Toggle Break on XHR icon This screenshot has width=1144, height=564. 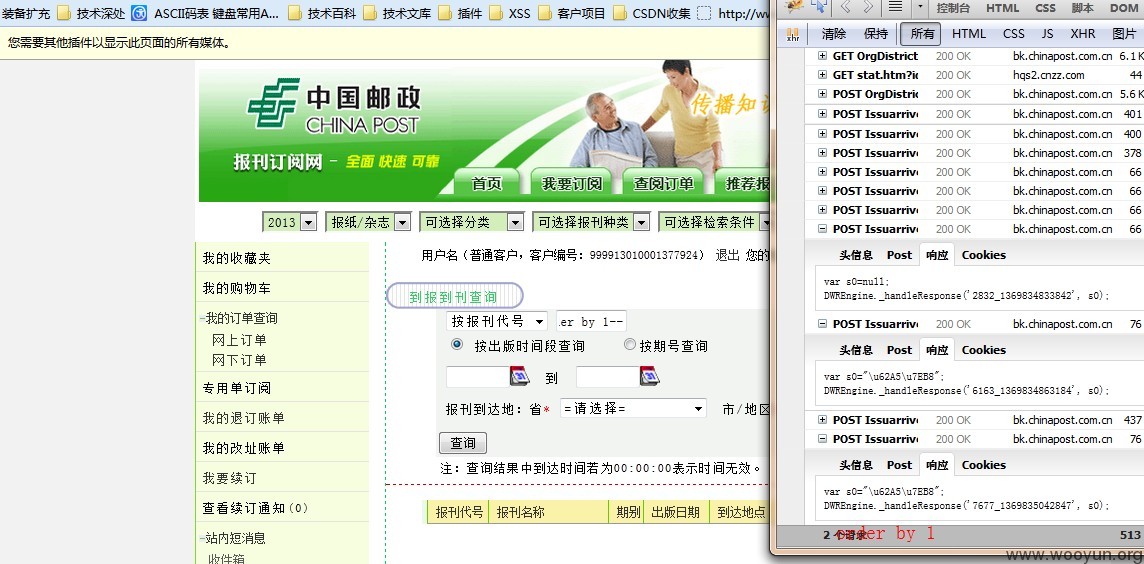tap(793, 34)
